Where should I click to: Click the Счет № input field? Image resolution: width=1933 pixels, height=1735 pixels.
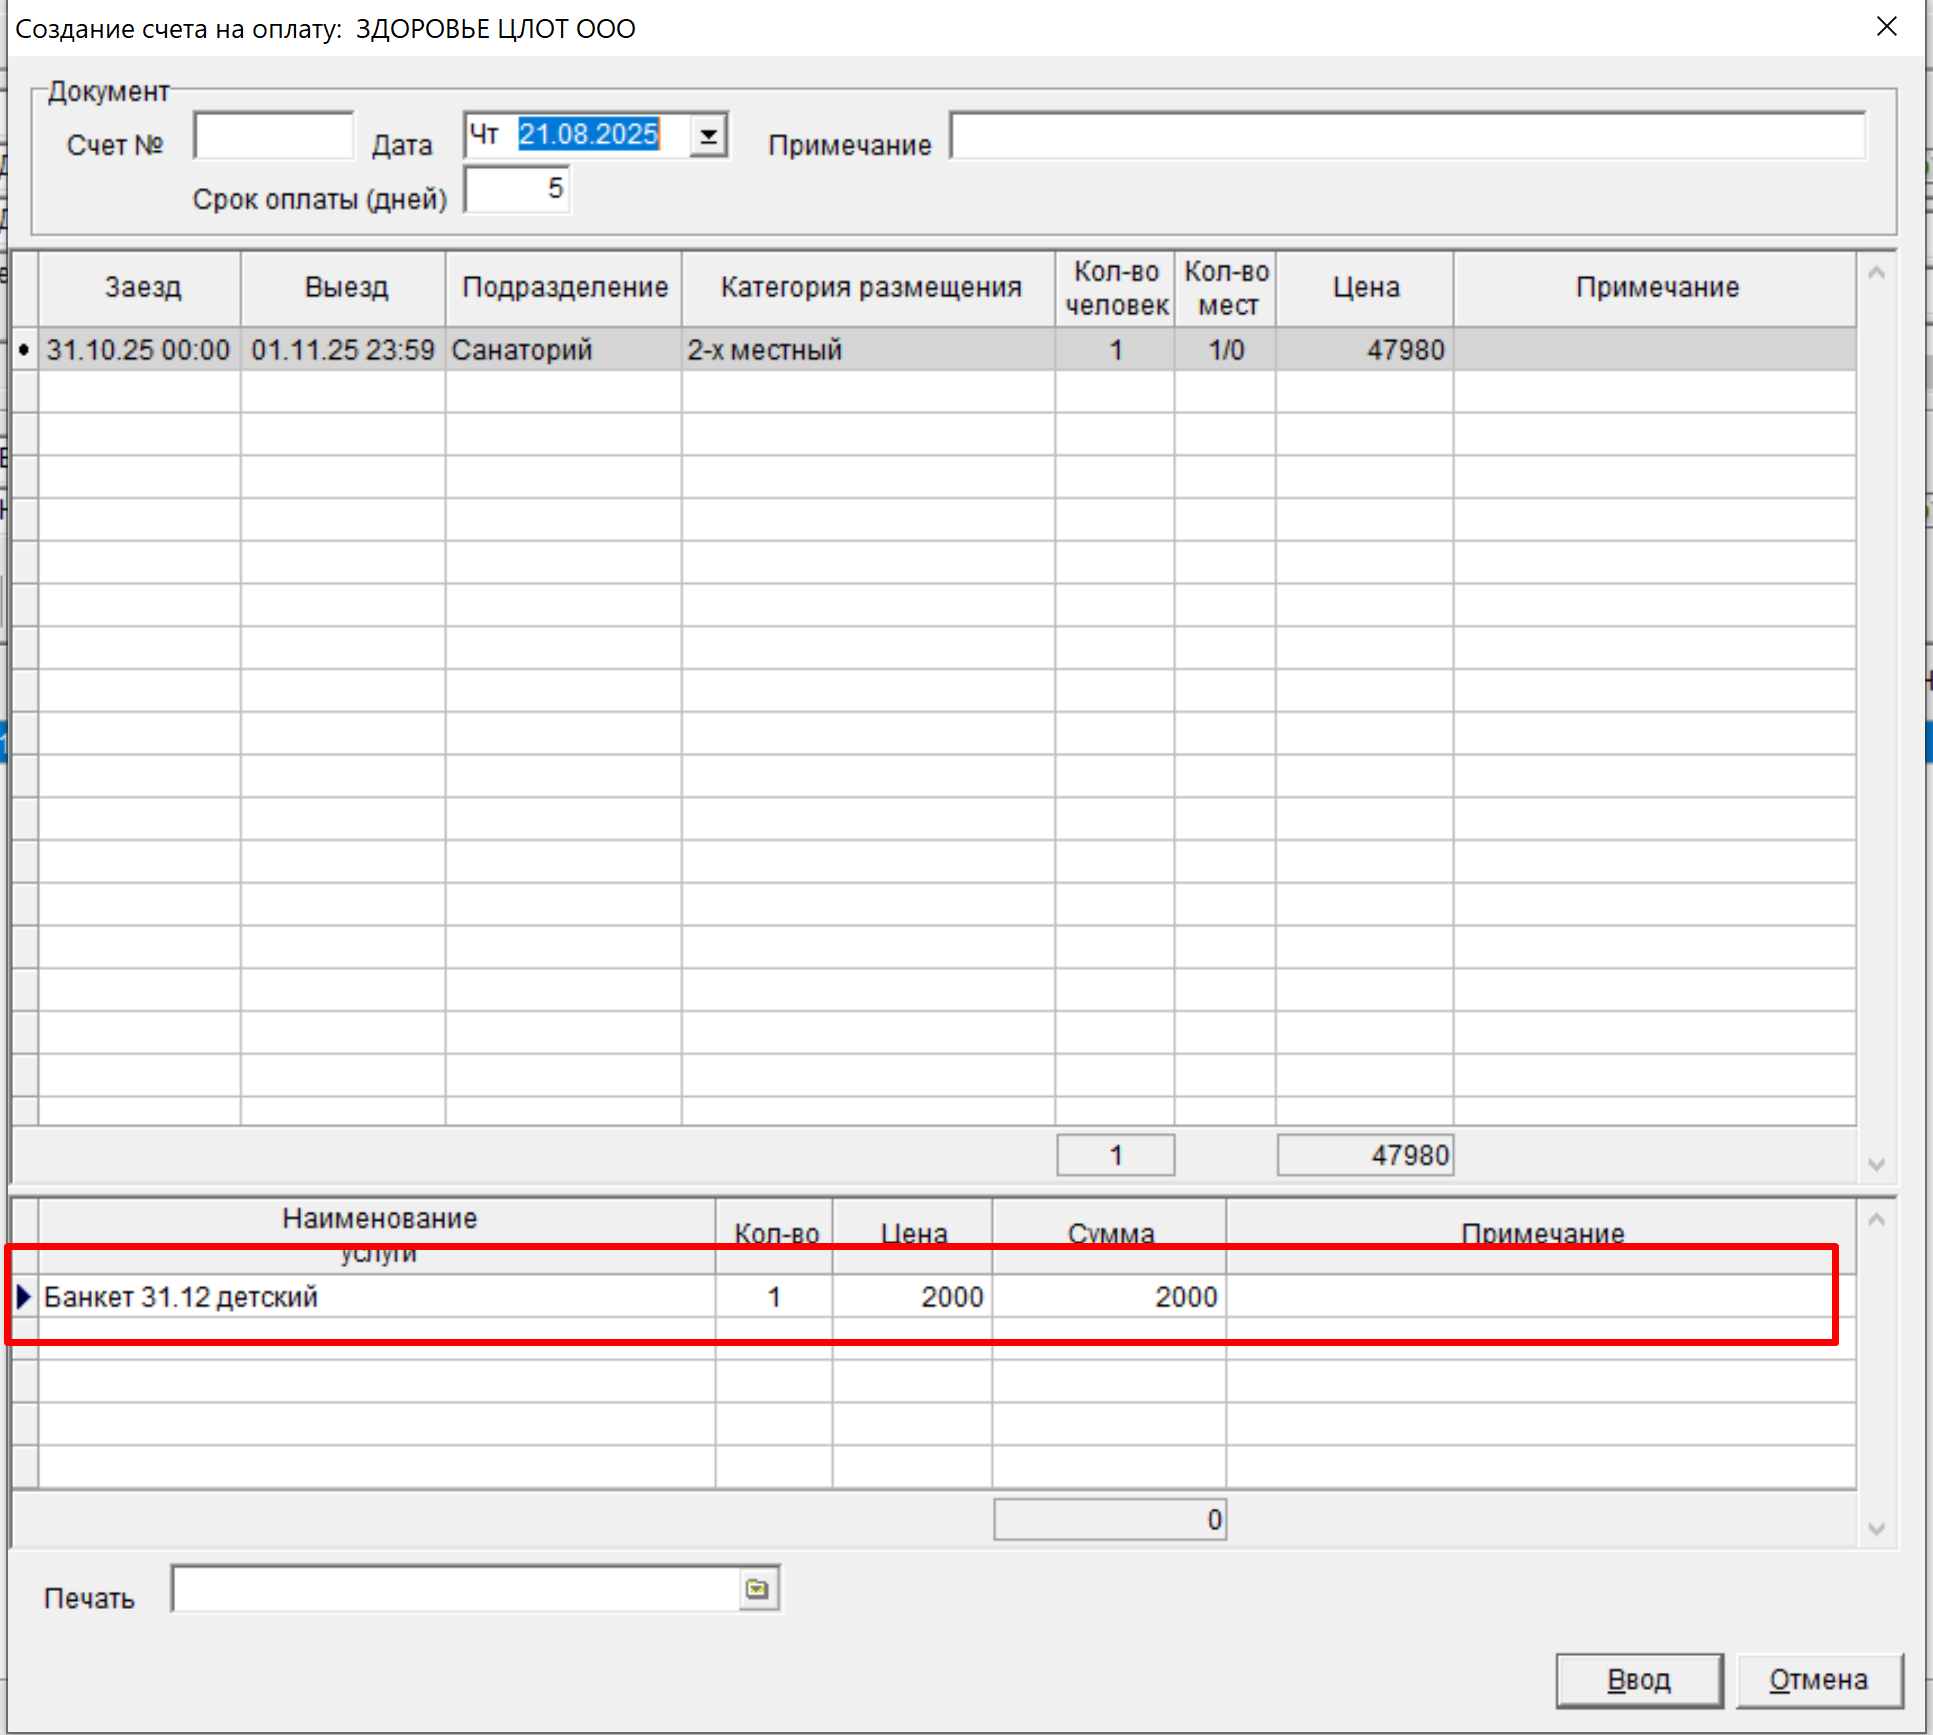[274, 137]
